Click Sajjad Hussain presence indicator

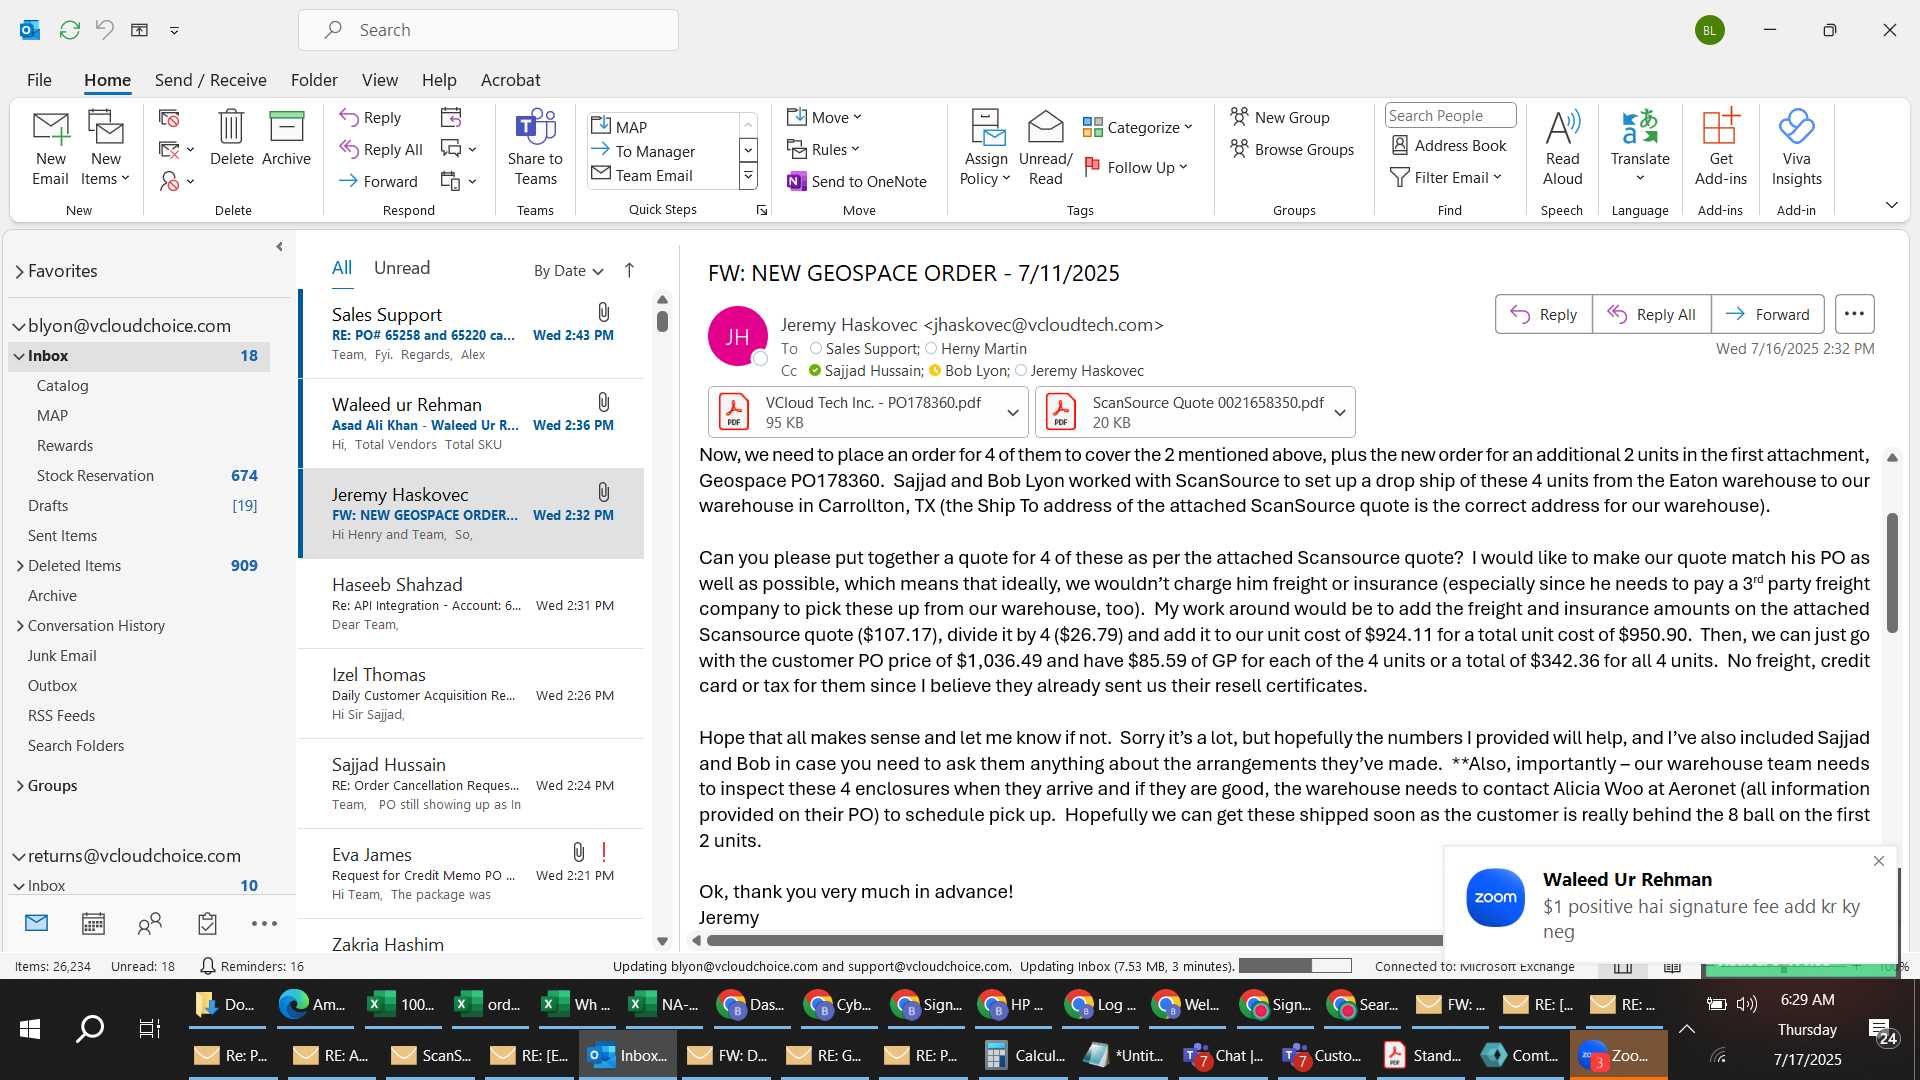click(x=815, y=371)
